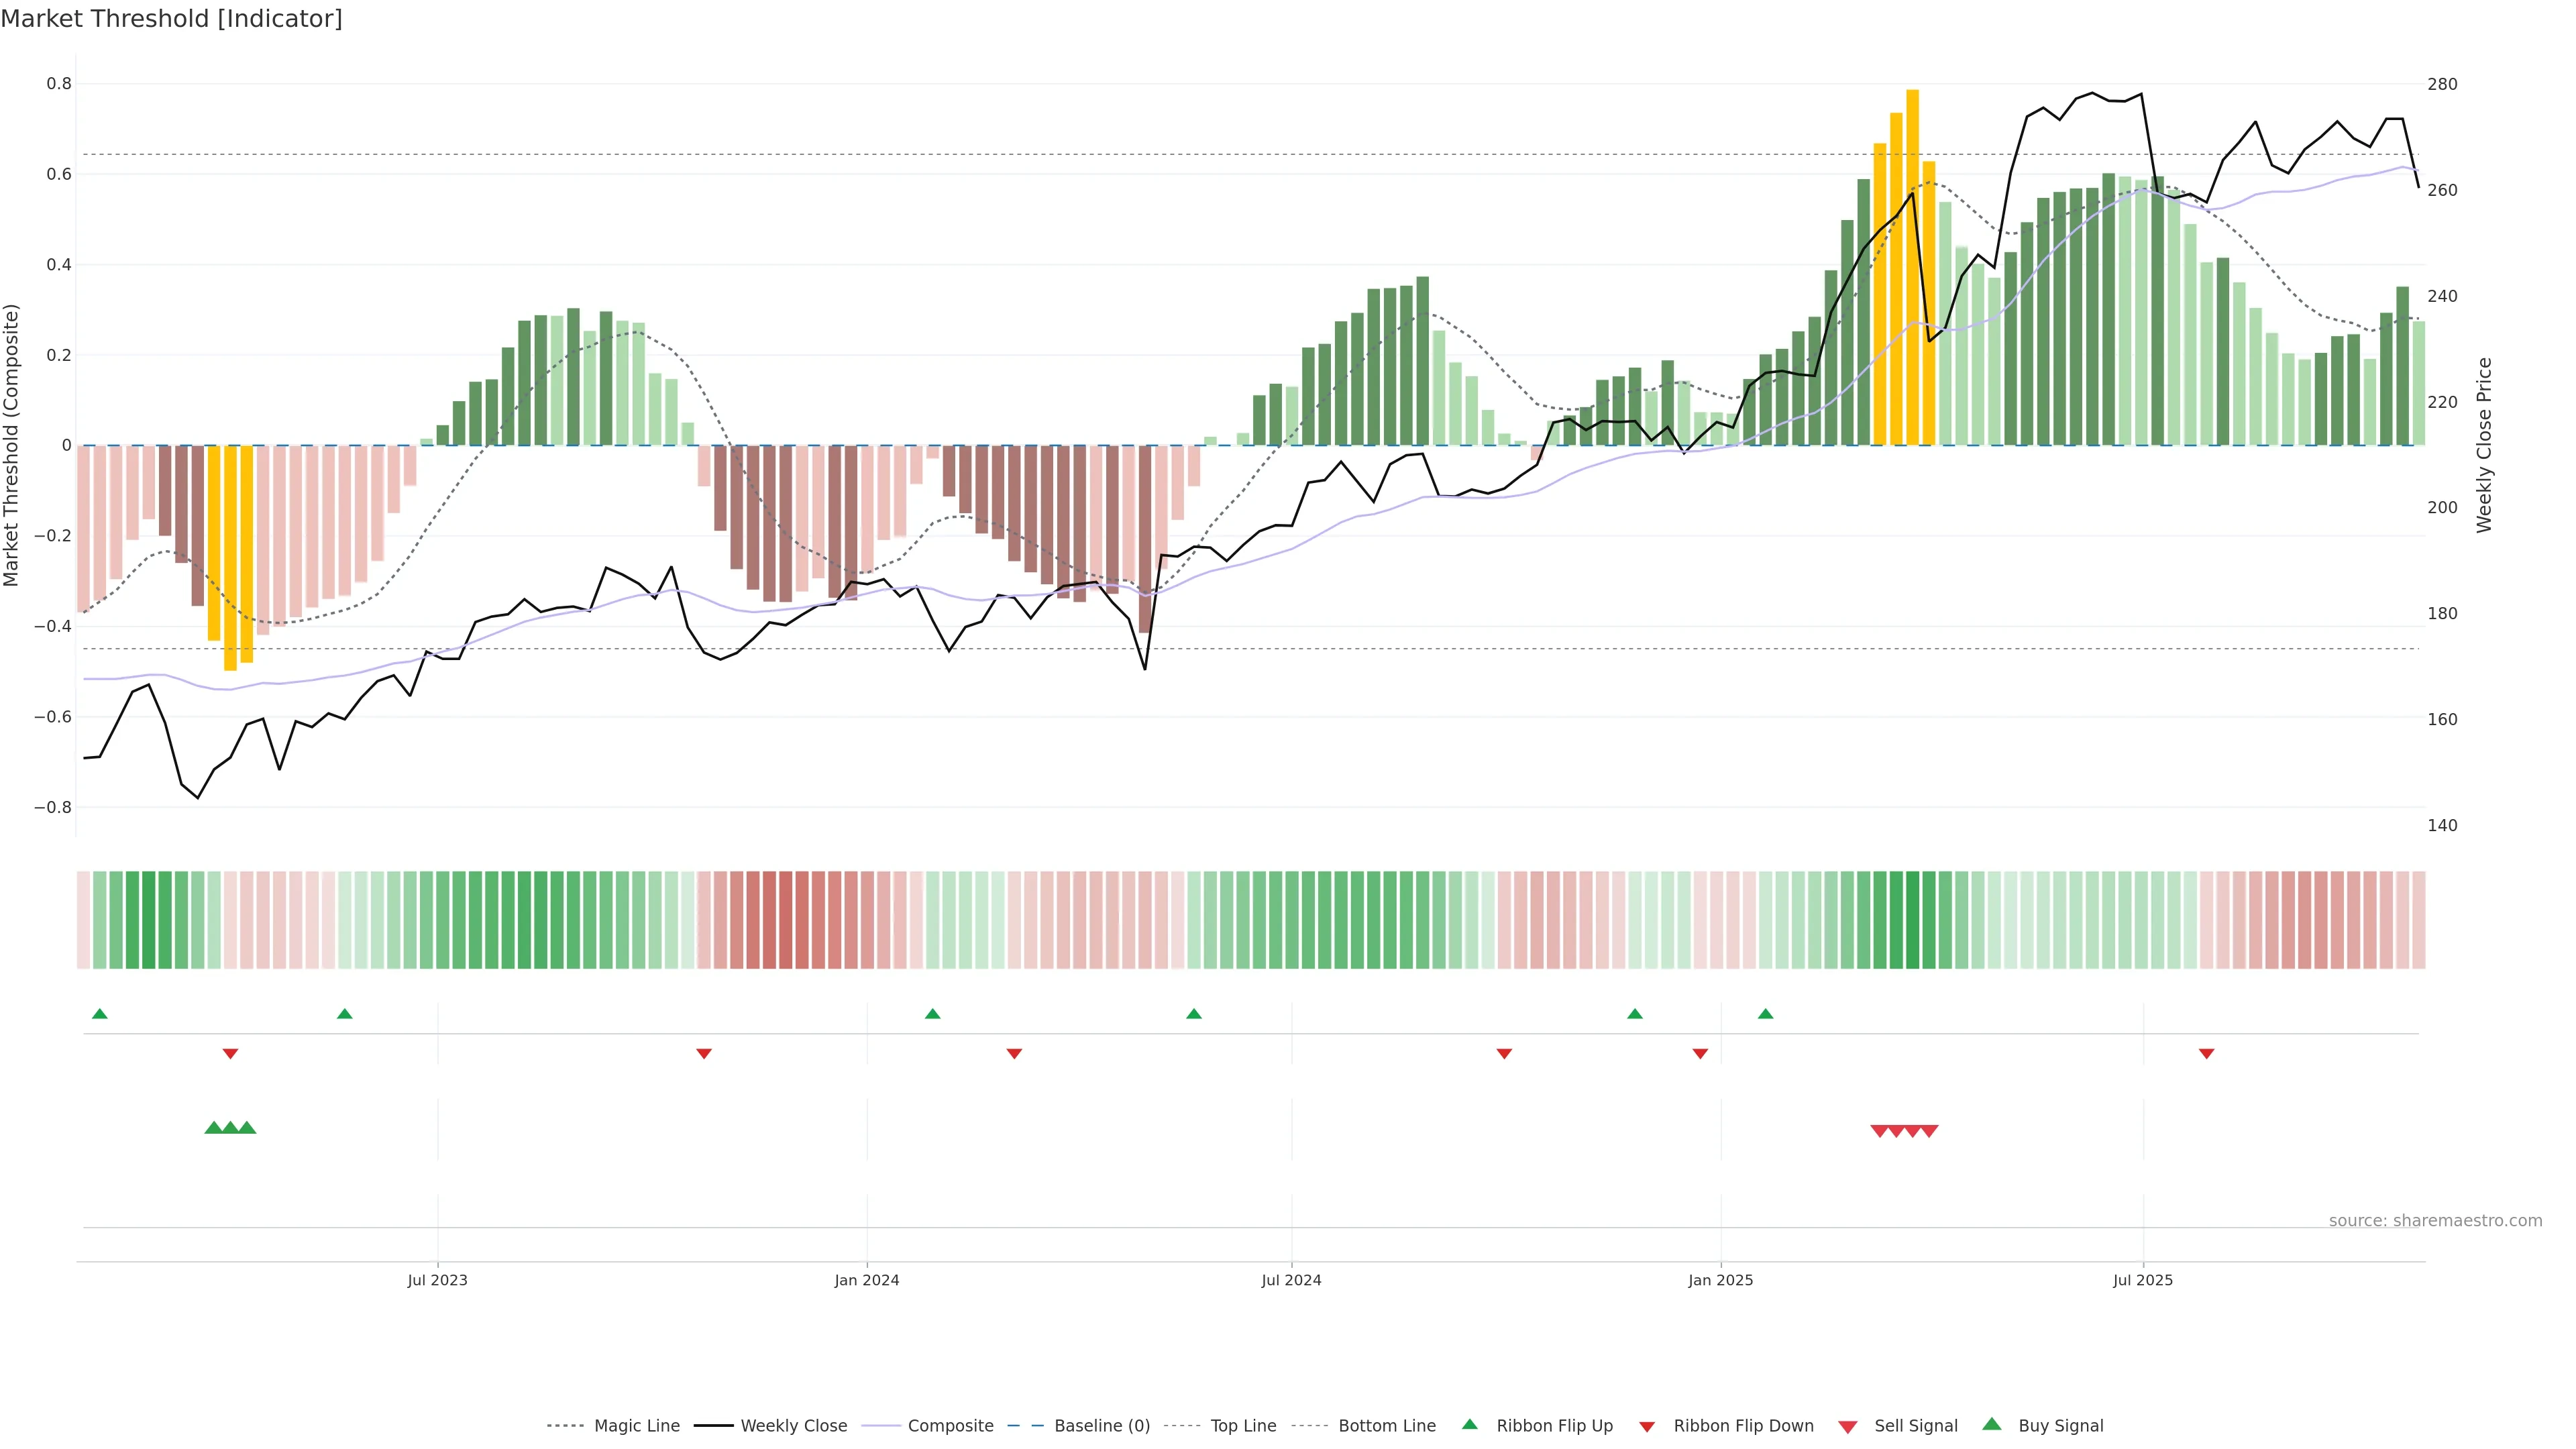The width and height of the screenshot is (2576, 1449).
Task: Toggle Weekly Close series in legend
Action: (793, 1426)
